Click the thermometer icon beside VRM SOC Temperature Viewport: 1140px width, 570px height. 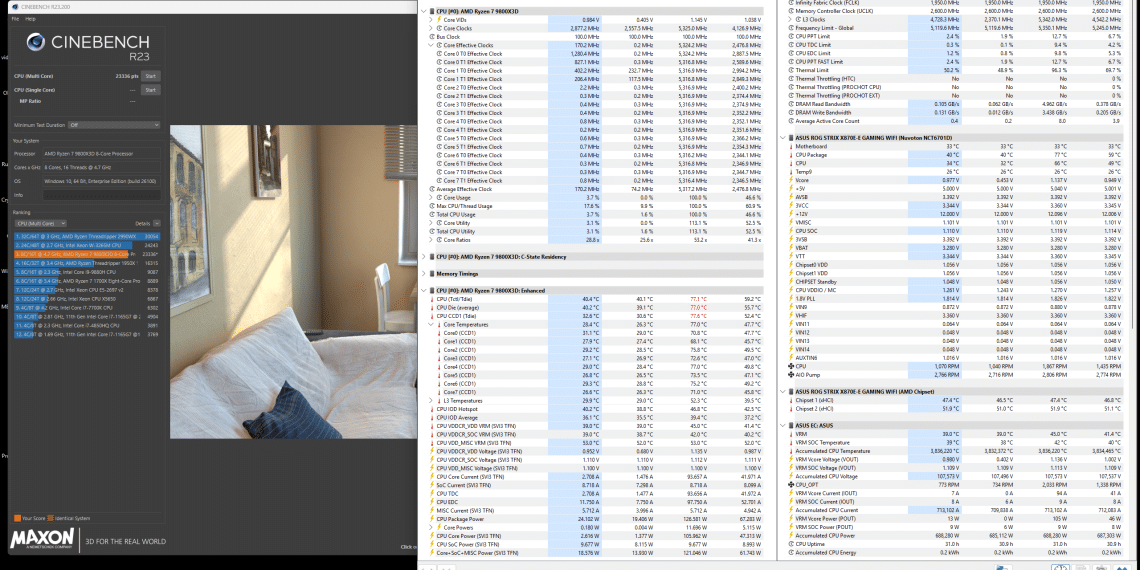coord(790,442)
